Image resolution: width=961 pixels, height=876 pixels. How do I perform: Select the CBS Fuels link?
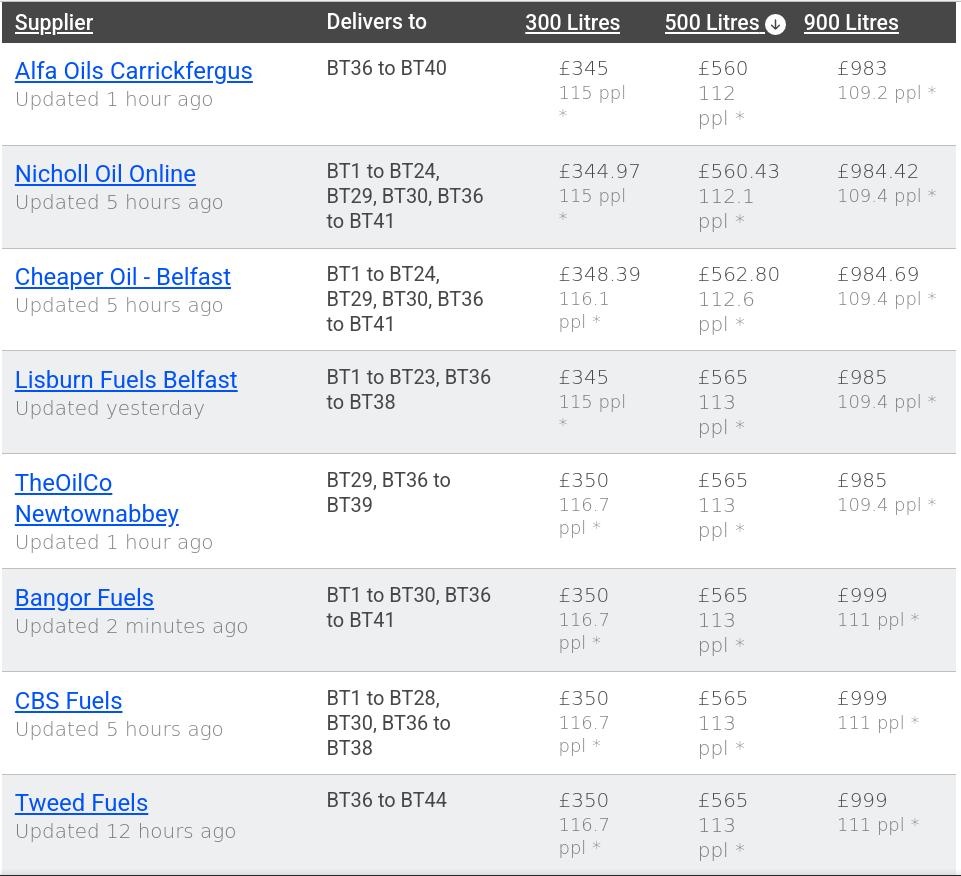point(68,701)
